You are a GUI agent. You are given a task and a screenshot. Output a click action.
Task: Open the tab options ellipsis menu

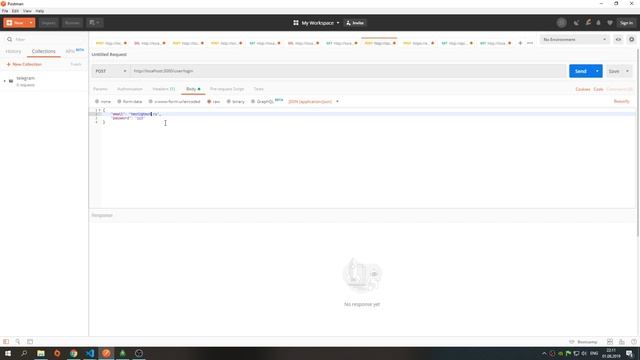(530, 43)
